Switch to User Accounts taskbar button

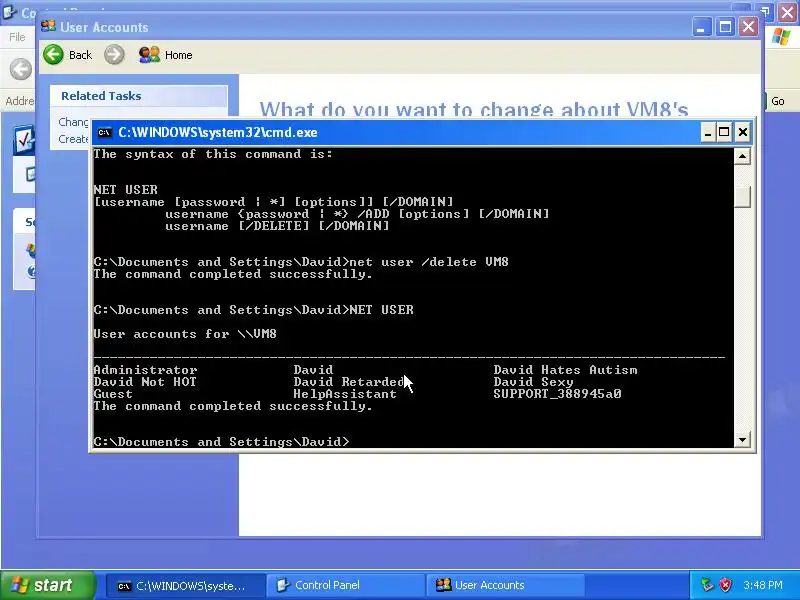coord(506,586)
